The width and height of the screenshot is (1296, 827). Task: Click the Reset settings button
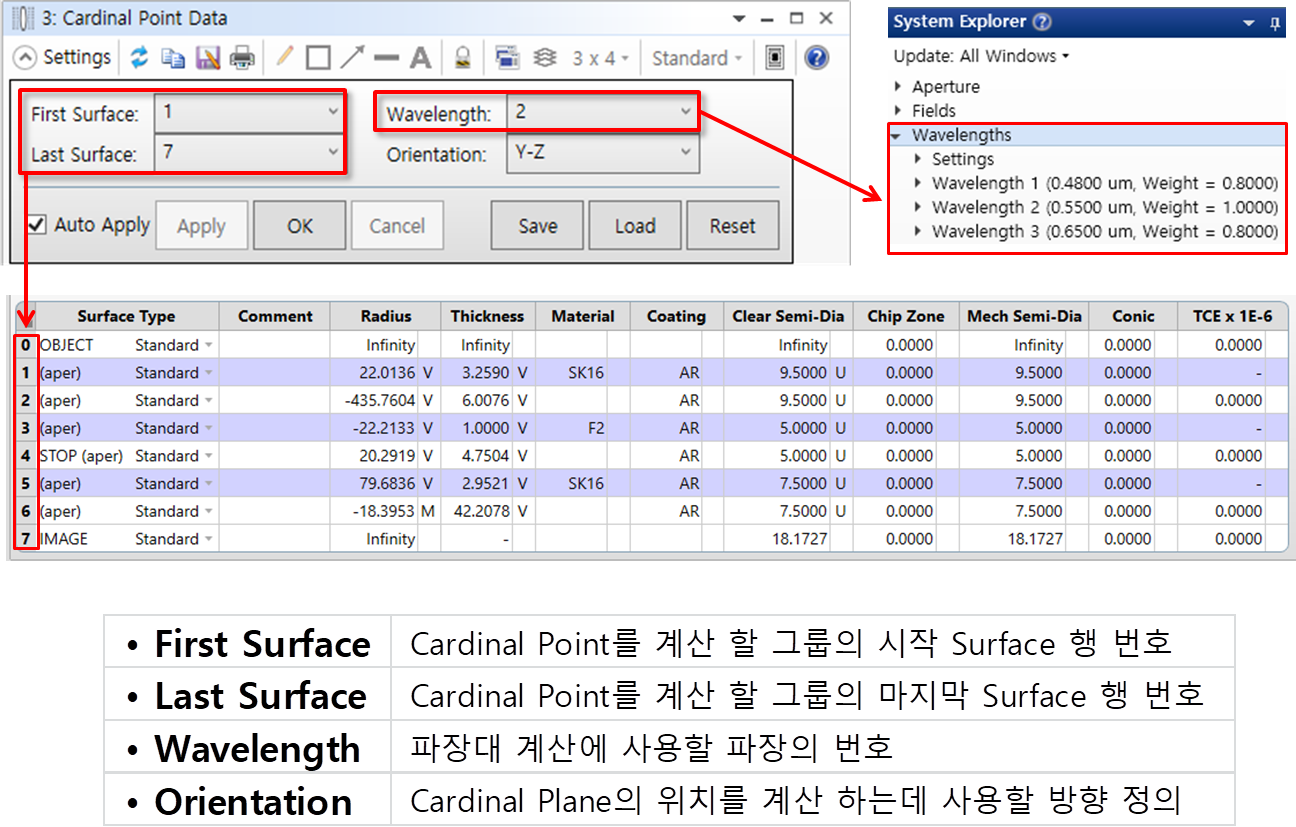point(733,226)
